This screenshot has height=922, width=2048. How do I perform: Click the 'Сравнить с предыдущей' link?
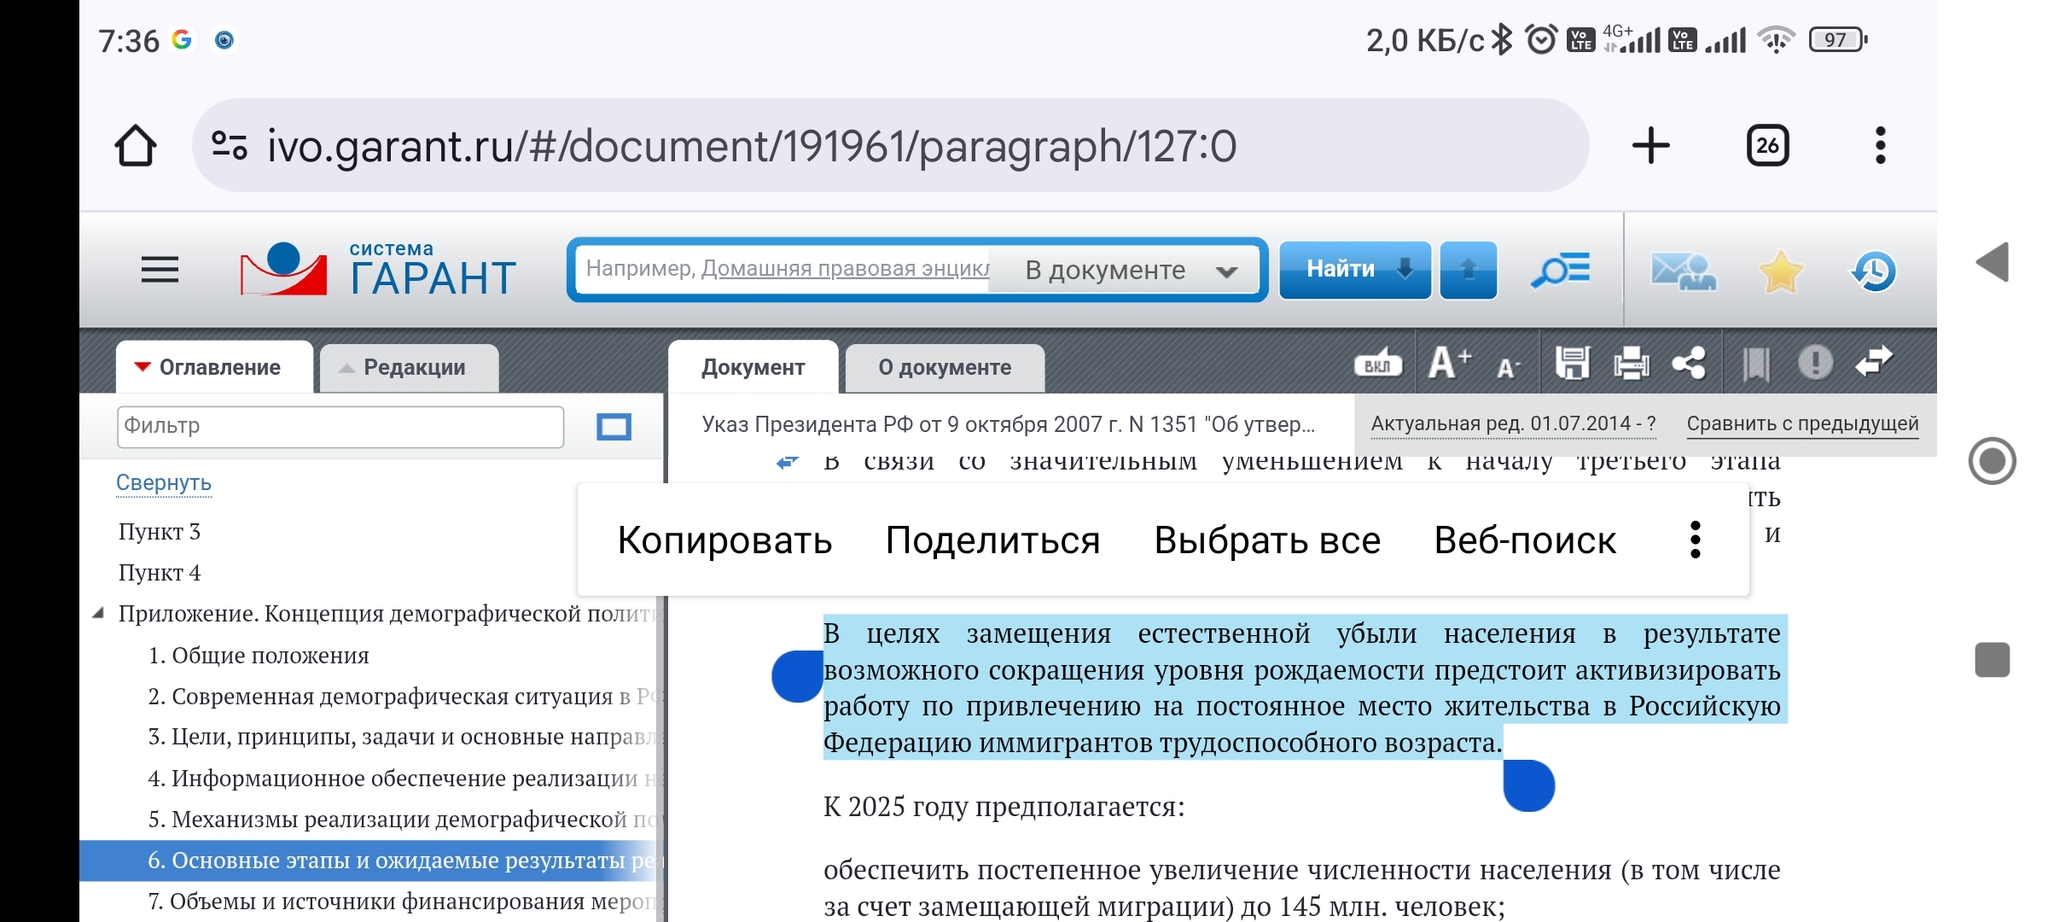click(1802, 423)
